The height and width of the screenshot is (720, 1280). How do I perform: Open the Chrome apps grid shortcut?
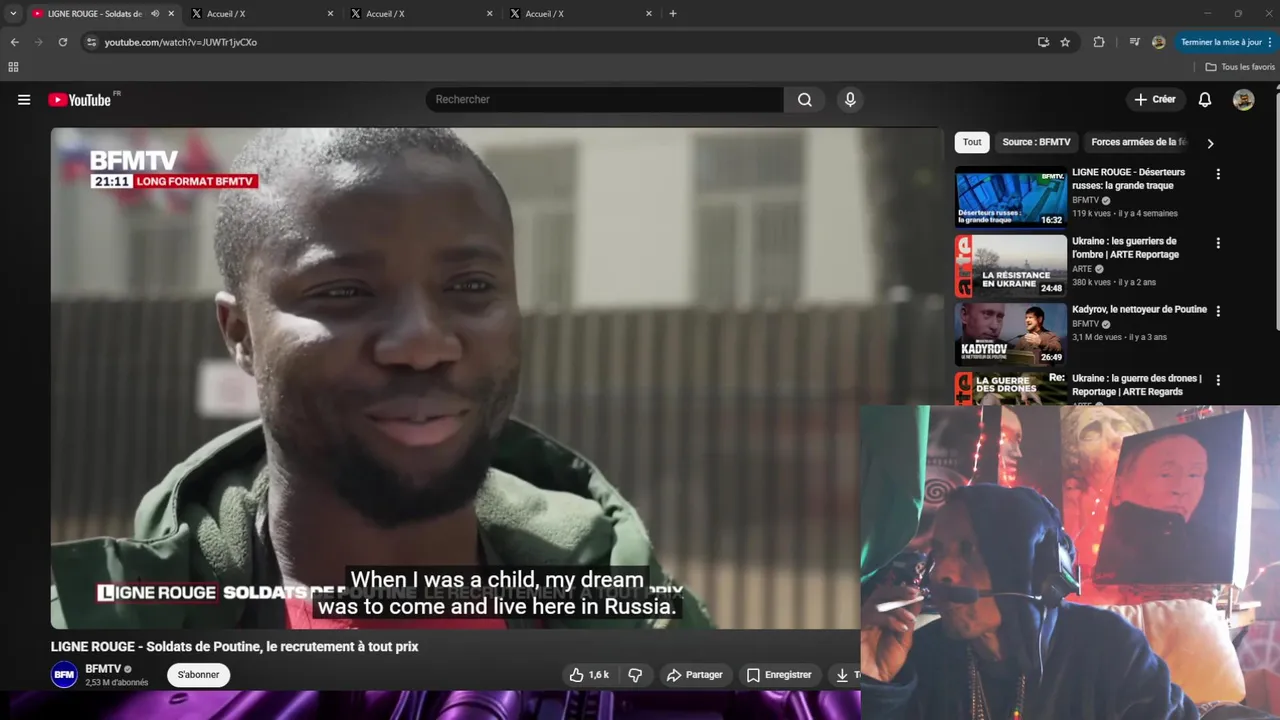click(x=13, y=67)
